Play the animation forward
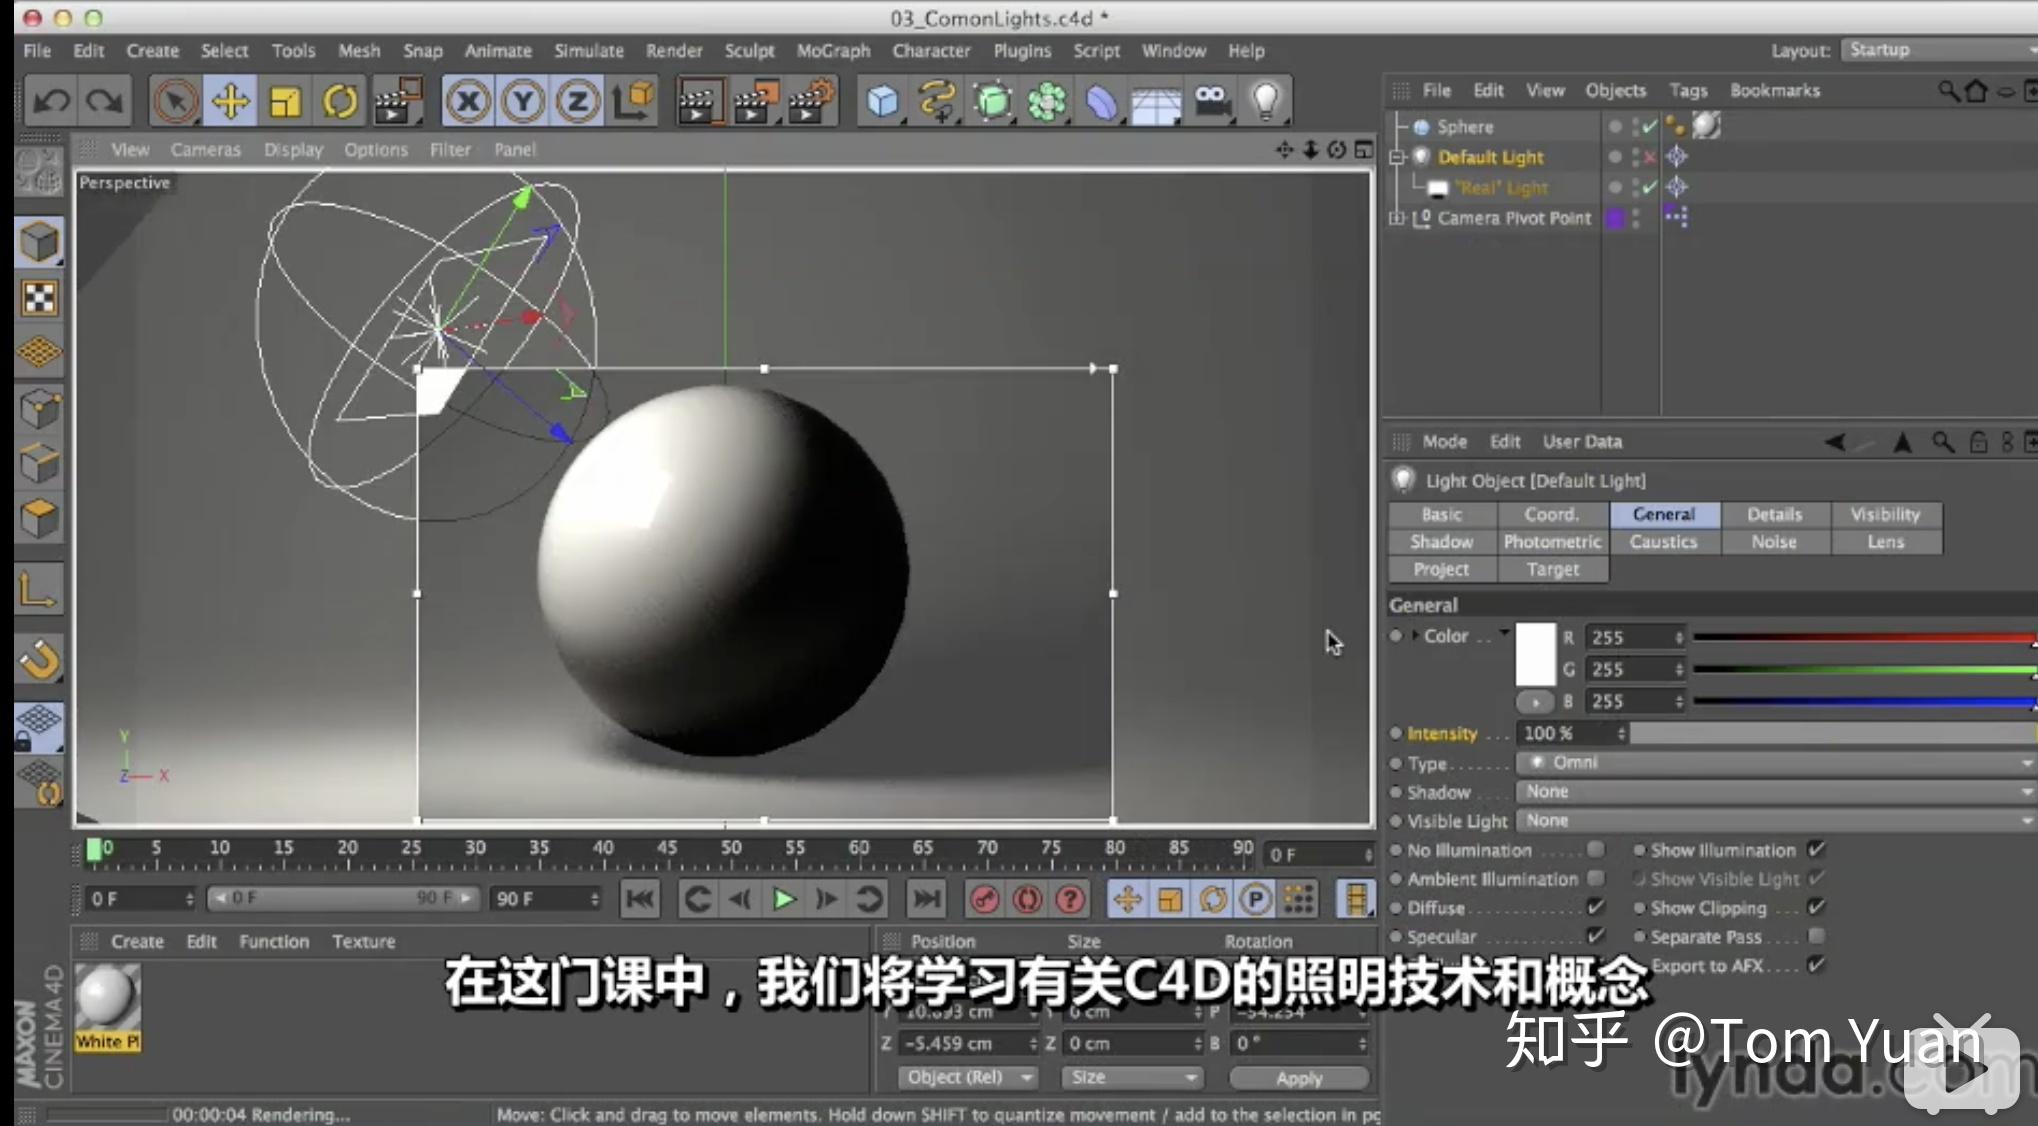Viewport: 2038px width, 1126px height. (784, 899)
